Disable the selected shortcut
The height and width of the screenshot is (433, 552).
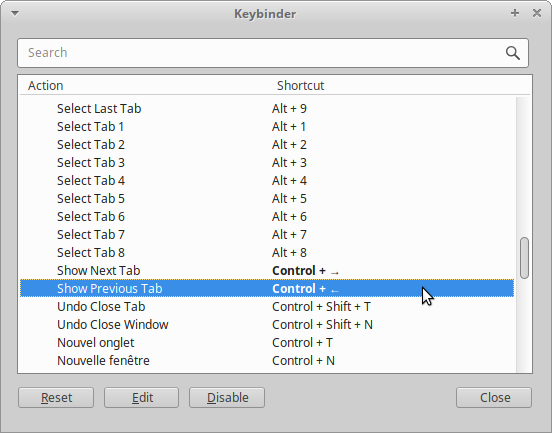pyautogui.click(x=227, y=398)
